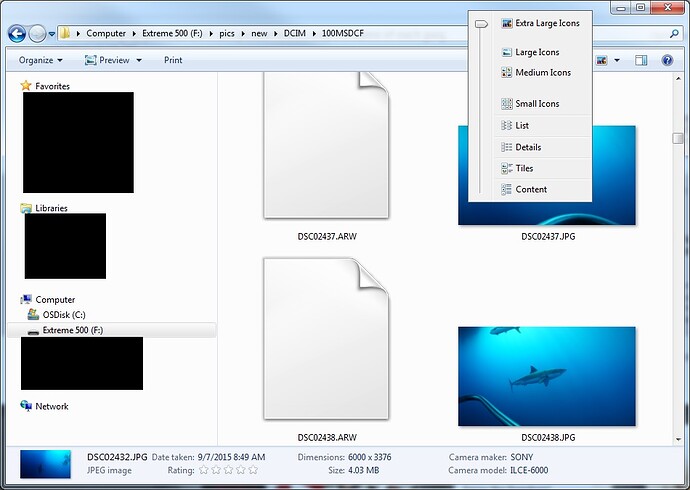Screen dimensions: 690x490
Task: Select the DSC02437.ARW file icon
Action: pos(326,146)
